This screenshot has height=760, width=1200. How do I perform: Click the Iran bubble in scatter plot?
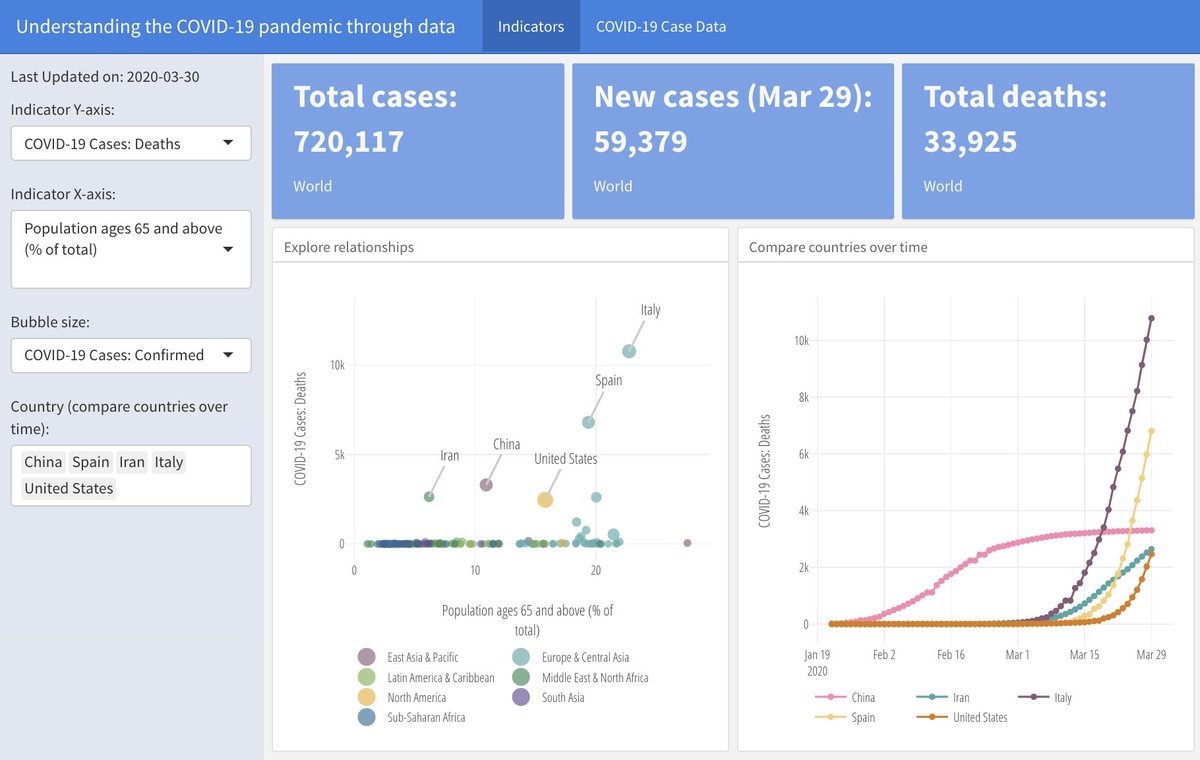(429, 496)
